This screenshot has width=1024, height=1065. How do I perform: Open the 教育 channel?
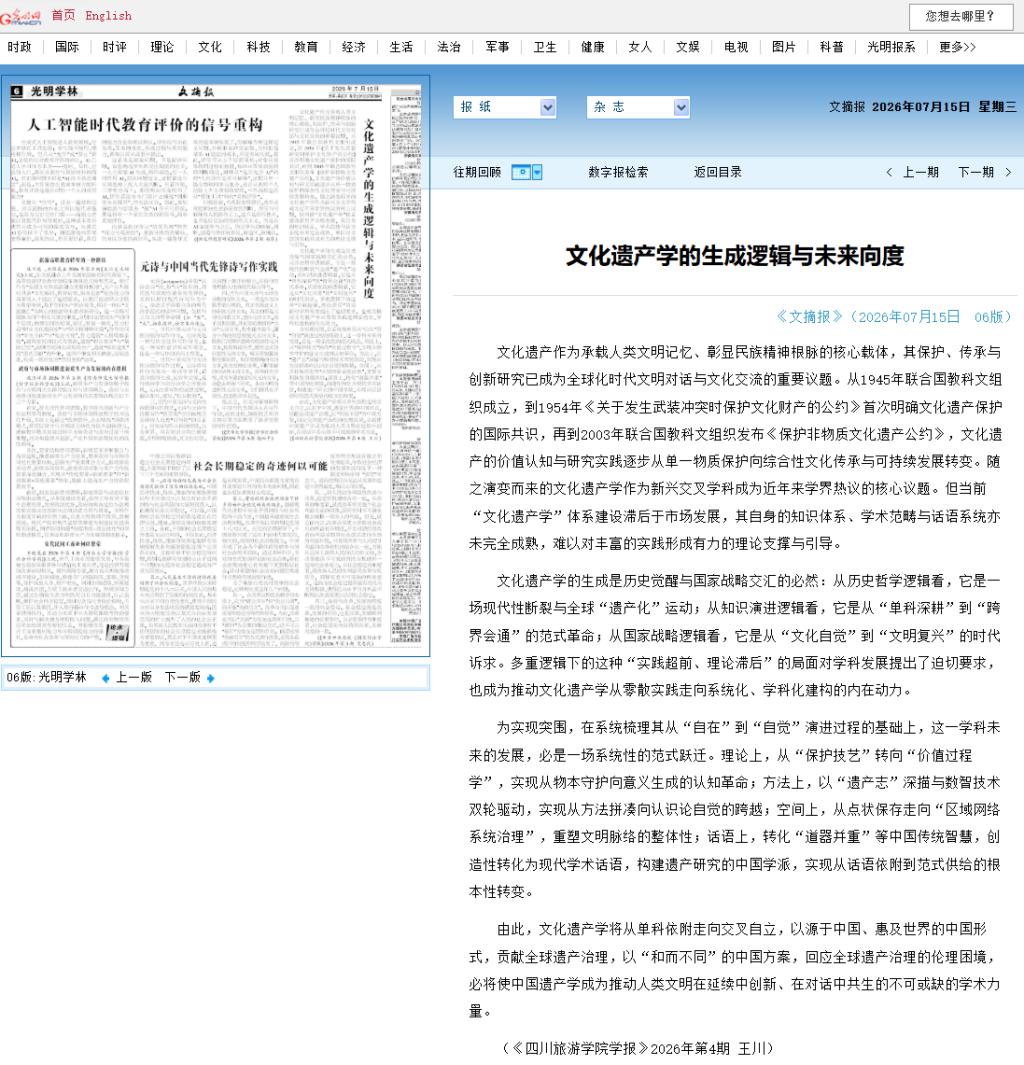coord(306,47)
